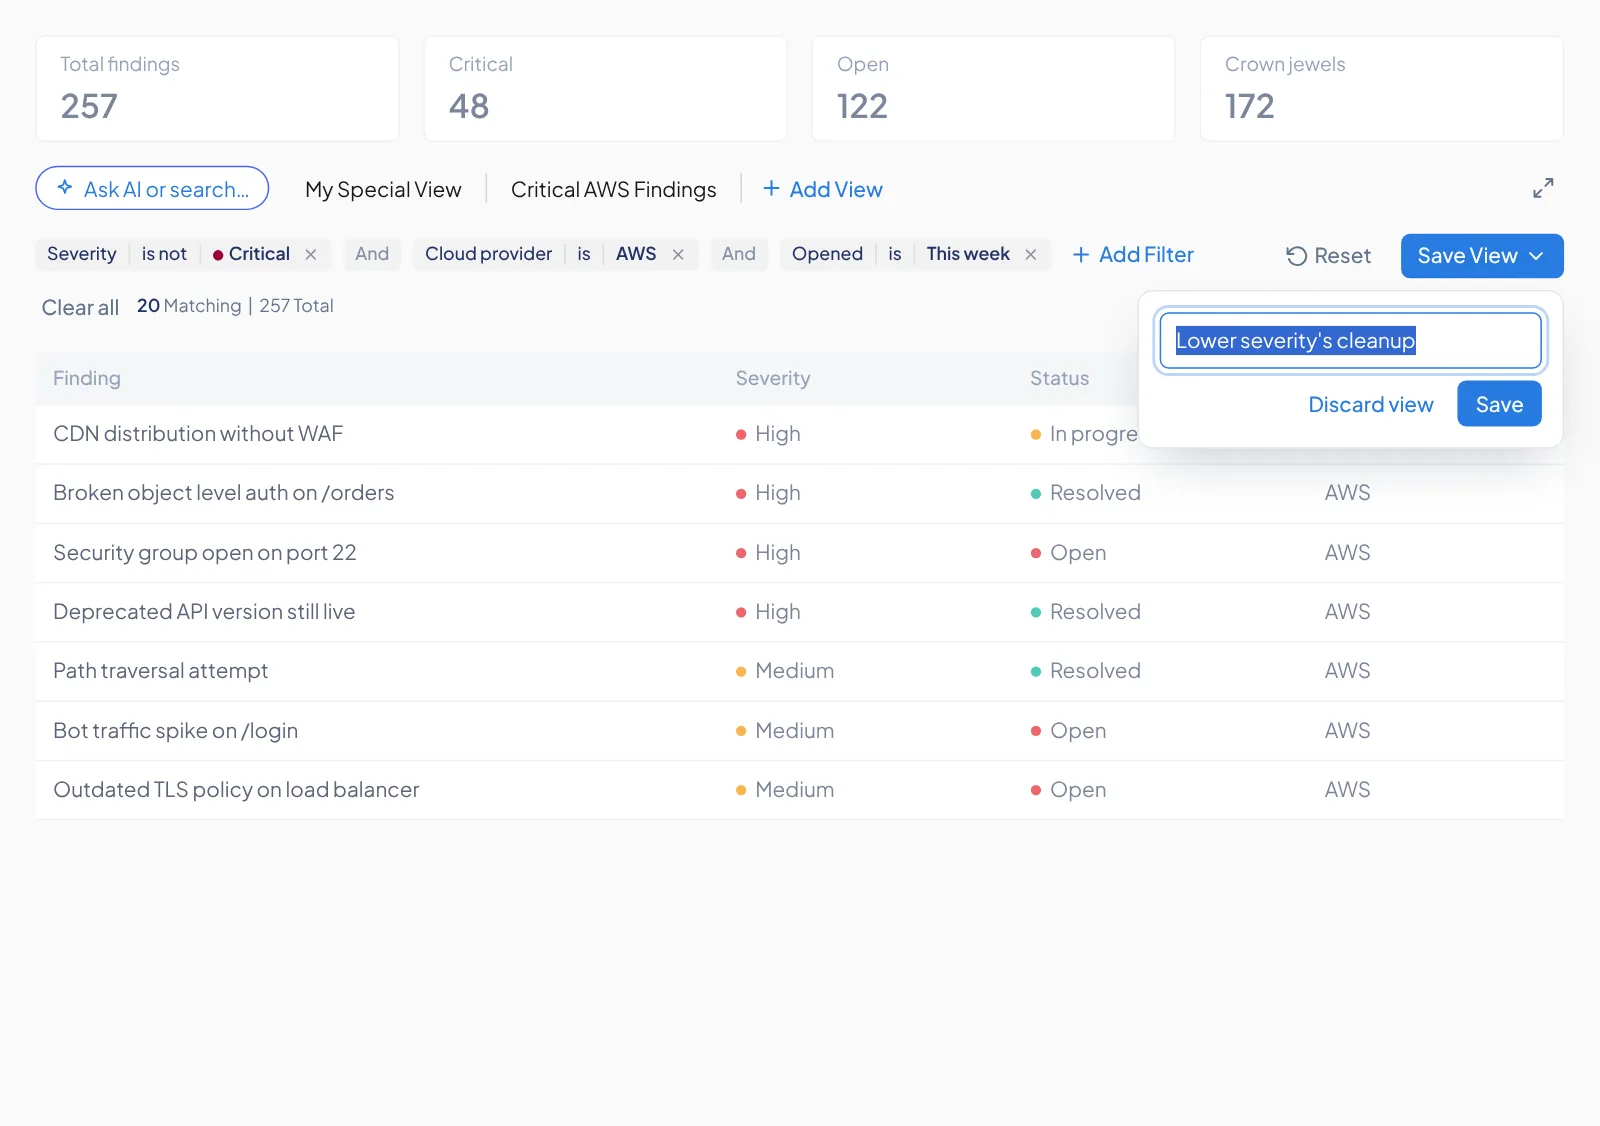
Task: Open the Crown jewels 172 card
Action: coord(1381,89)
